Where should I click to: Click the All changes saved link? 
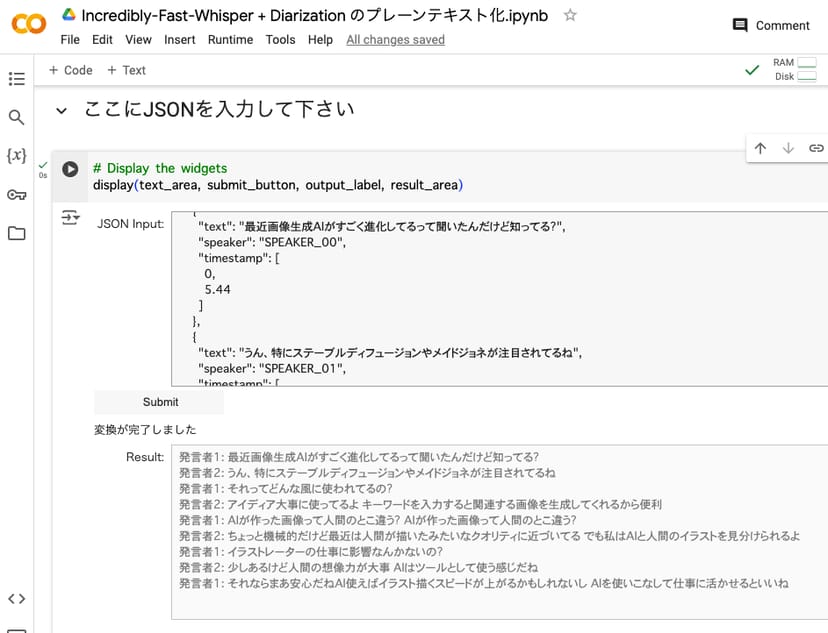tap(395, 40)
